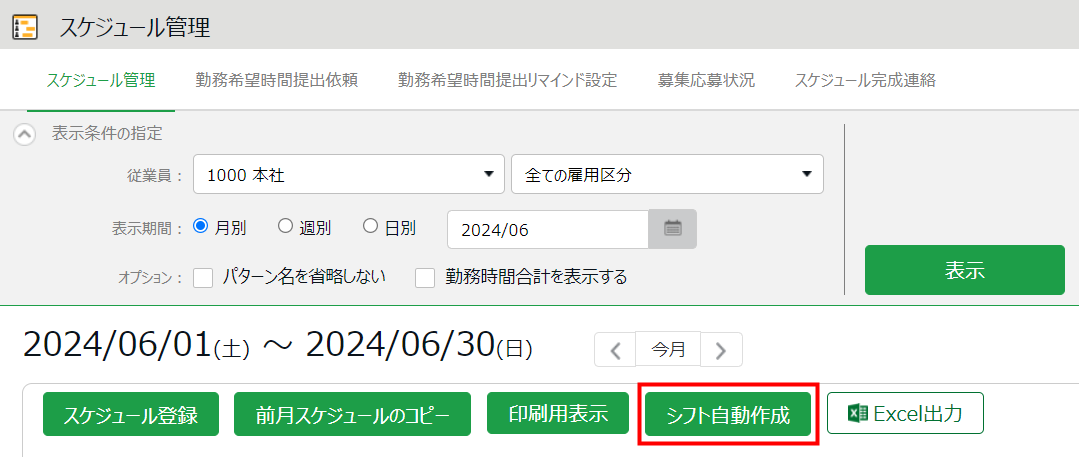Switch to 勤務希望時間提出依頼 tab
The height and width of the screenshot is (457, 1079).
(x=276, y=81)
